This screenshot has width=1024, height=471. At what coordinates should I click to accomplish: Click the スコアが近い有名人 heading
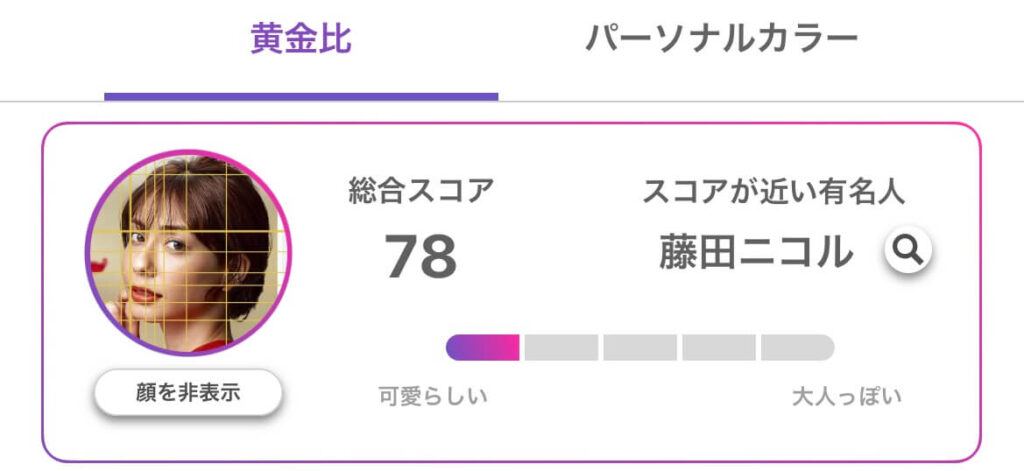point(774,191)
